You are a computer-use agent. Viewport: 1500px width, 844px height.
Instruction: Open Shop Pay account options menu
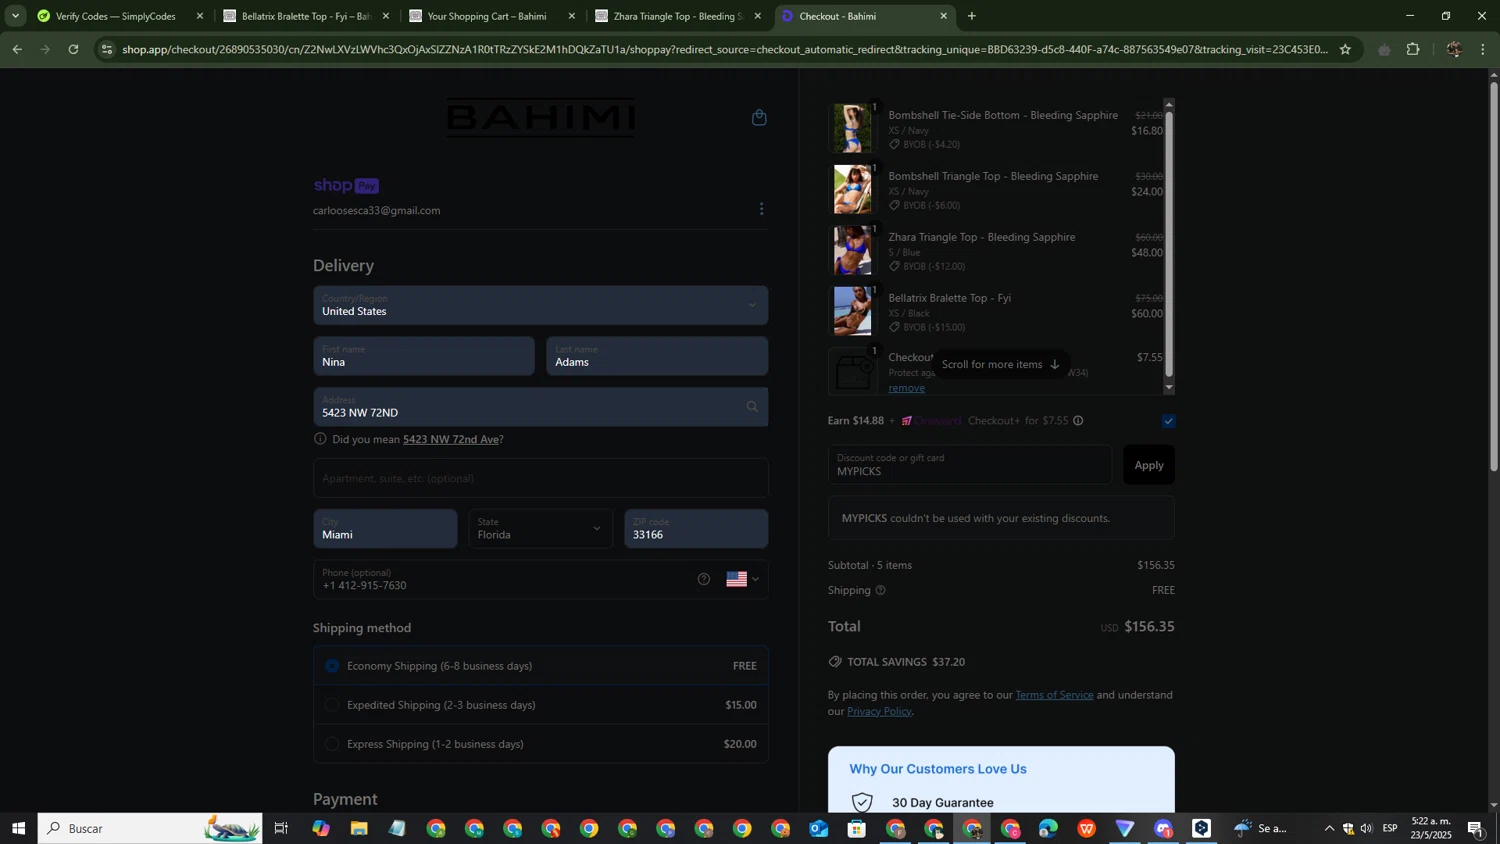[762, 209]
